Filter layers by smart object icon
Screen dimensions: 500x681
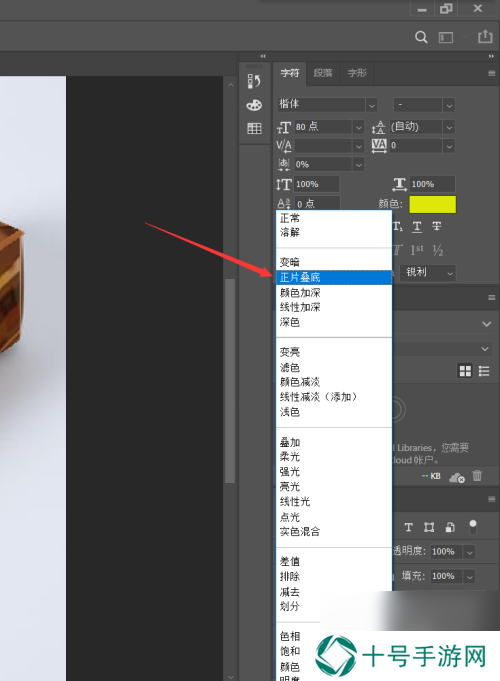tap(450, 527)
